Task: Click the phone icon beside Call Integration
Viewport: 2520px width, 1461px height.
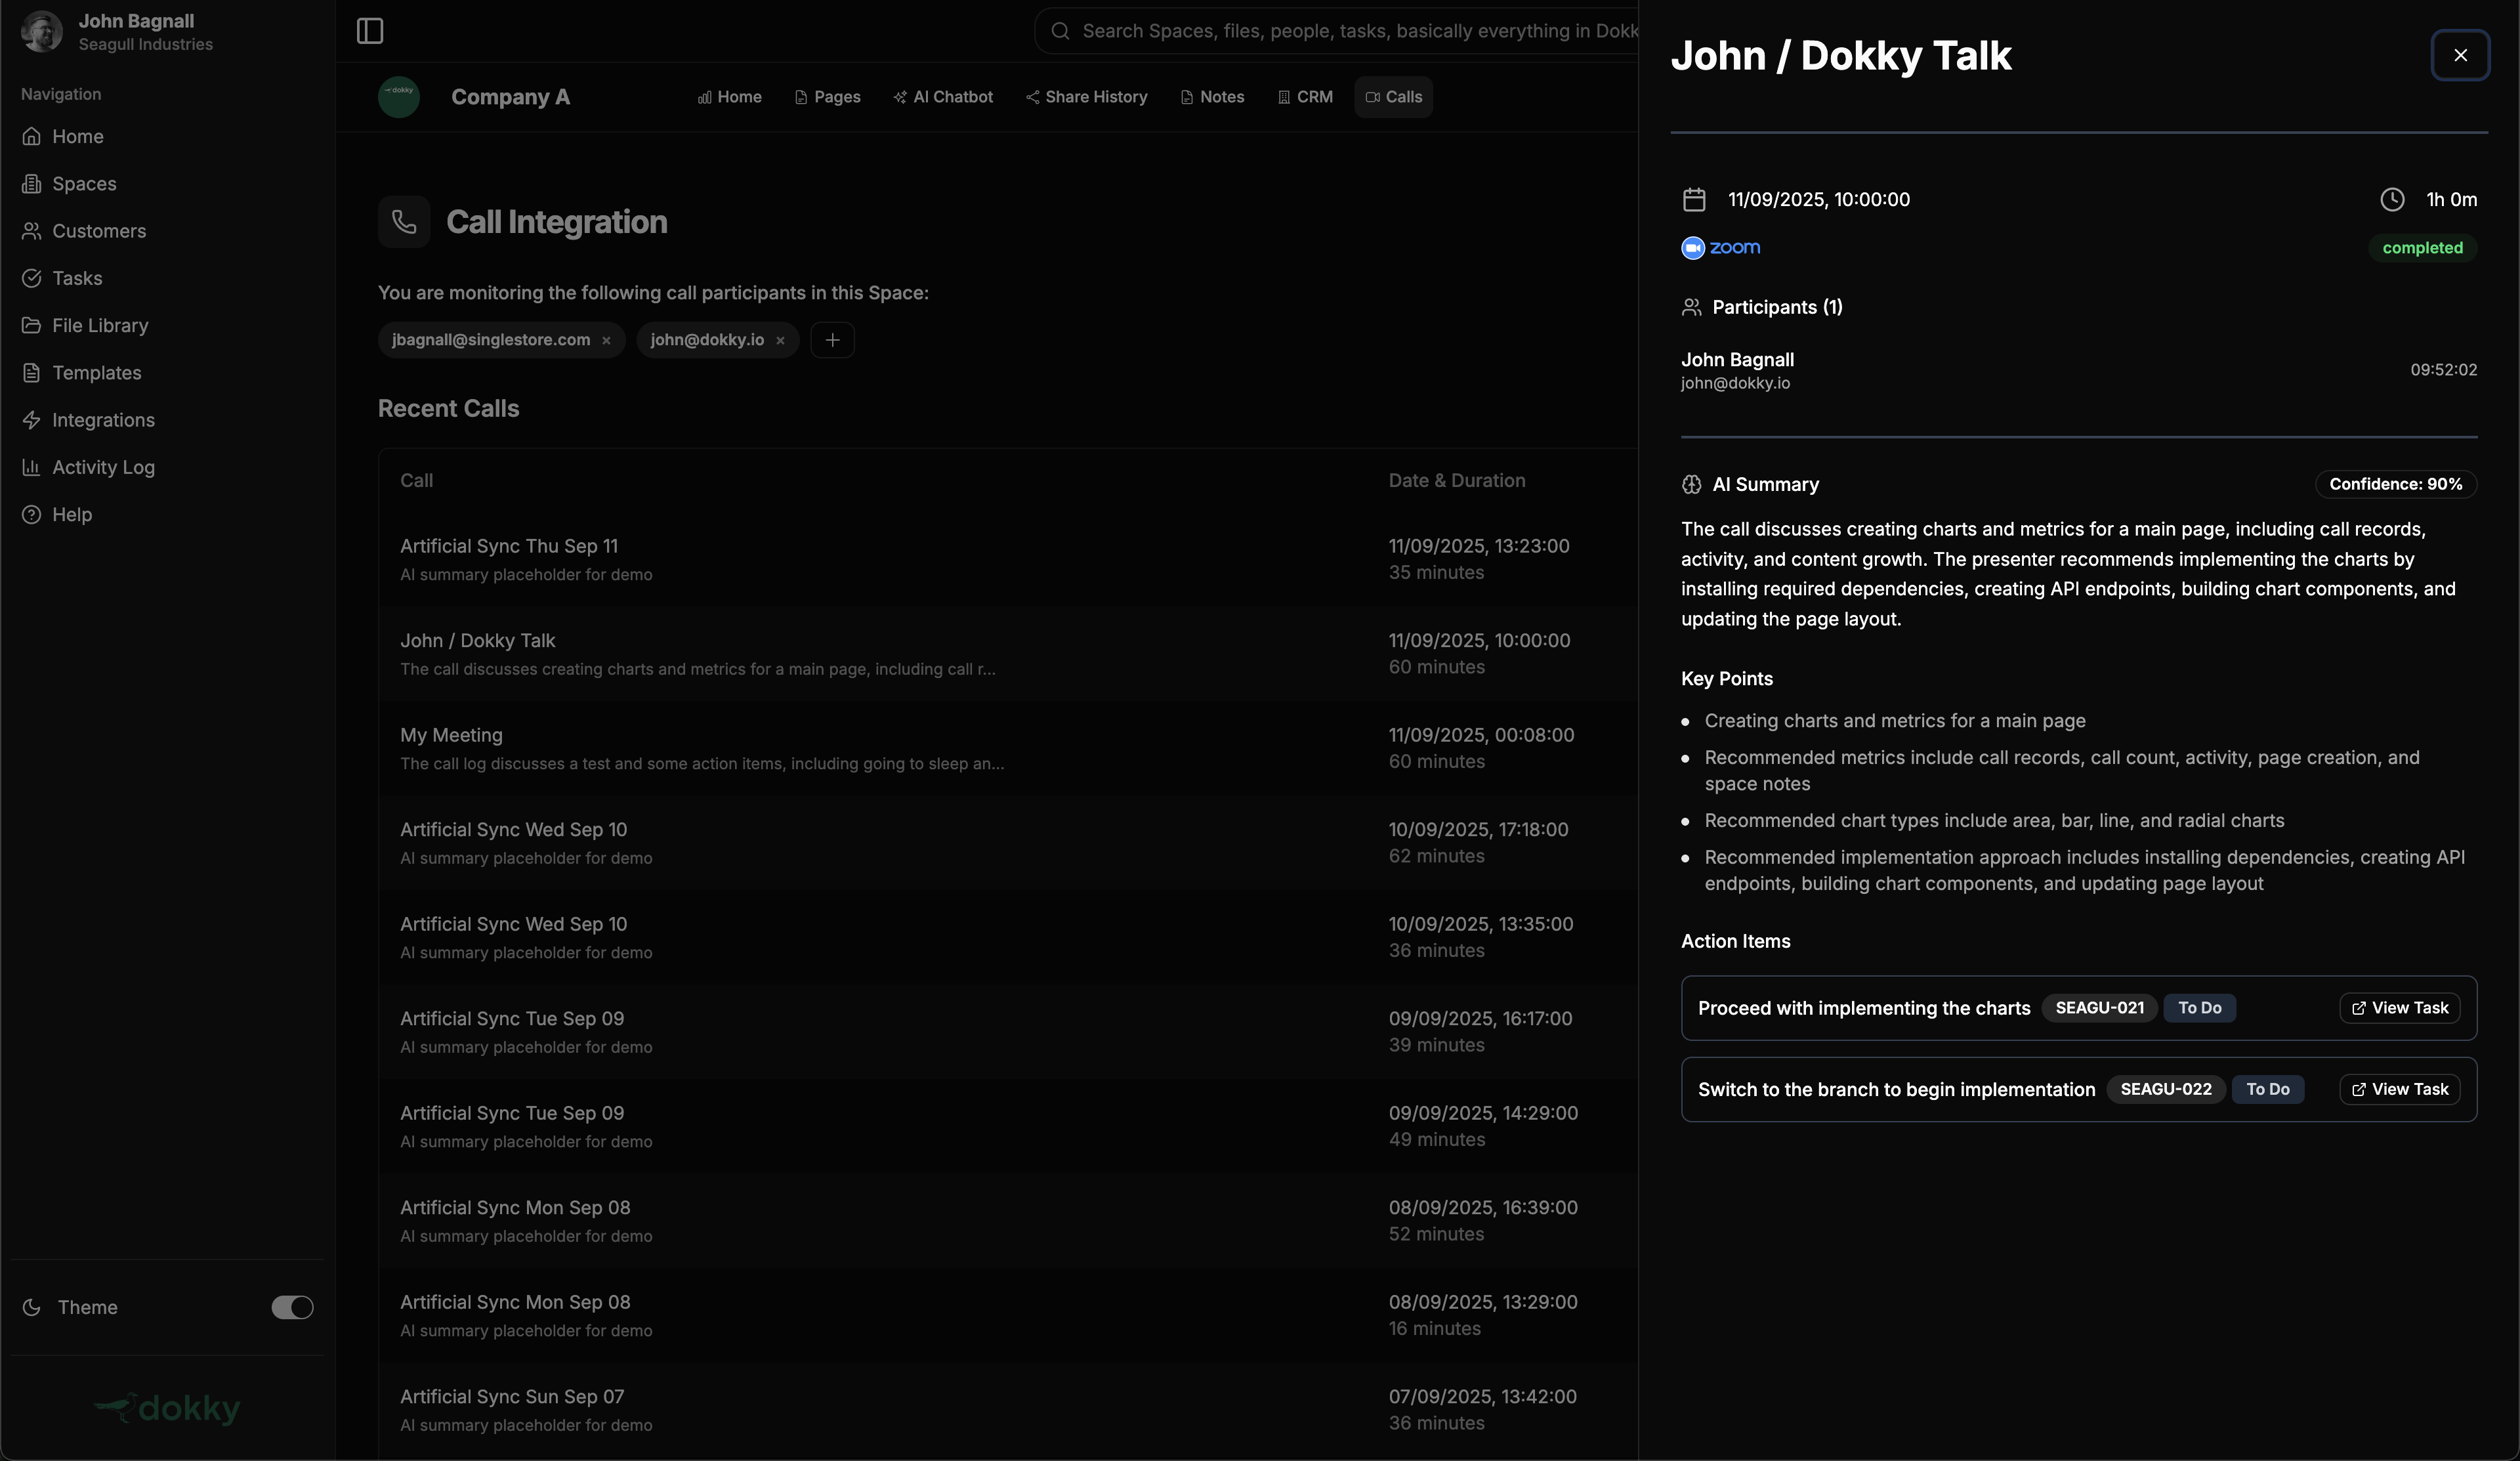Action: coord(404,222)
